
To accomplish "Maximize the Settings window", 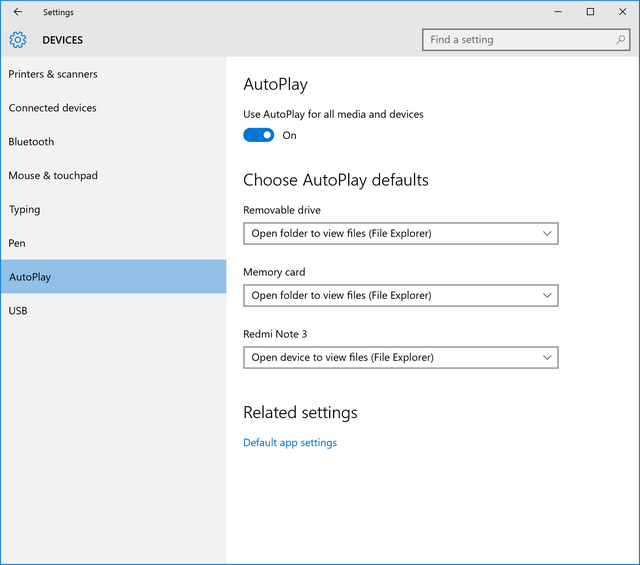I will [590, 12].
